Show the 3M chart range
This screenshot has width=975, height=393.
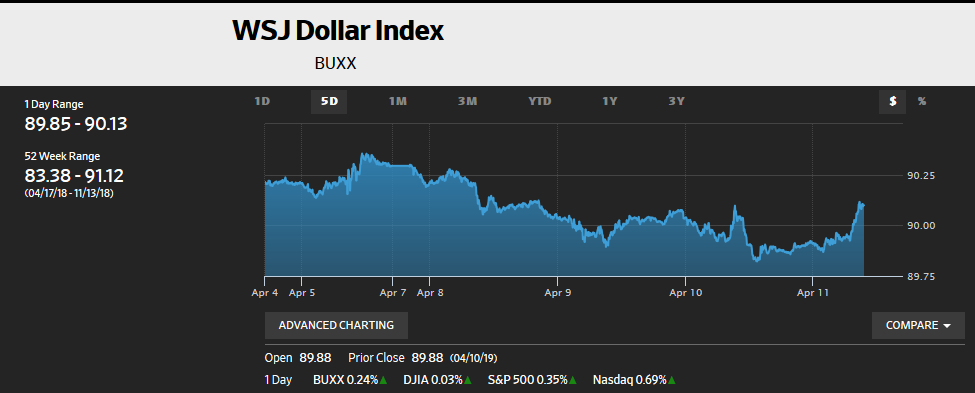(x=467, y=101)
